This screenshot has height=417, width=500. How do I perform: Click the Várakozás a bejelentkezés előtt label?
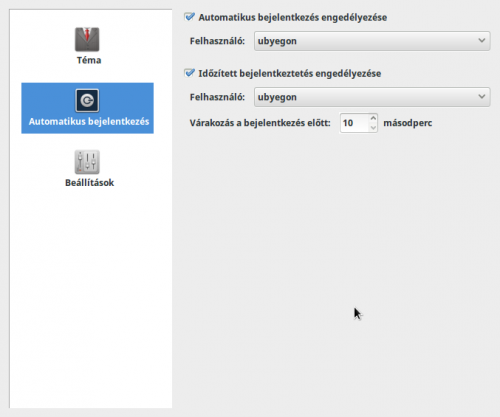tap(260, 123)
